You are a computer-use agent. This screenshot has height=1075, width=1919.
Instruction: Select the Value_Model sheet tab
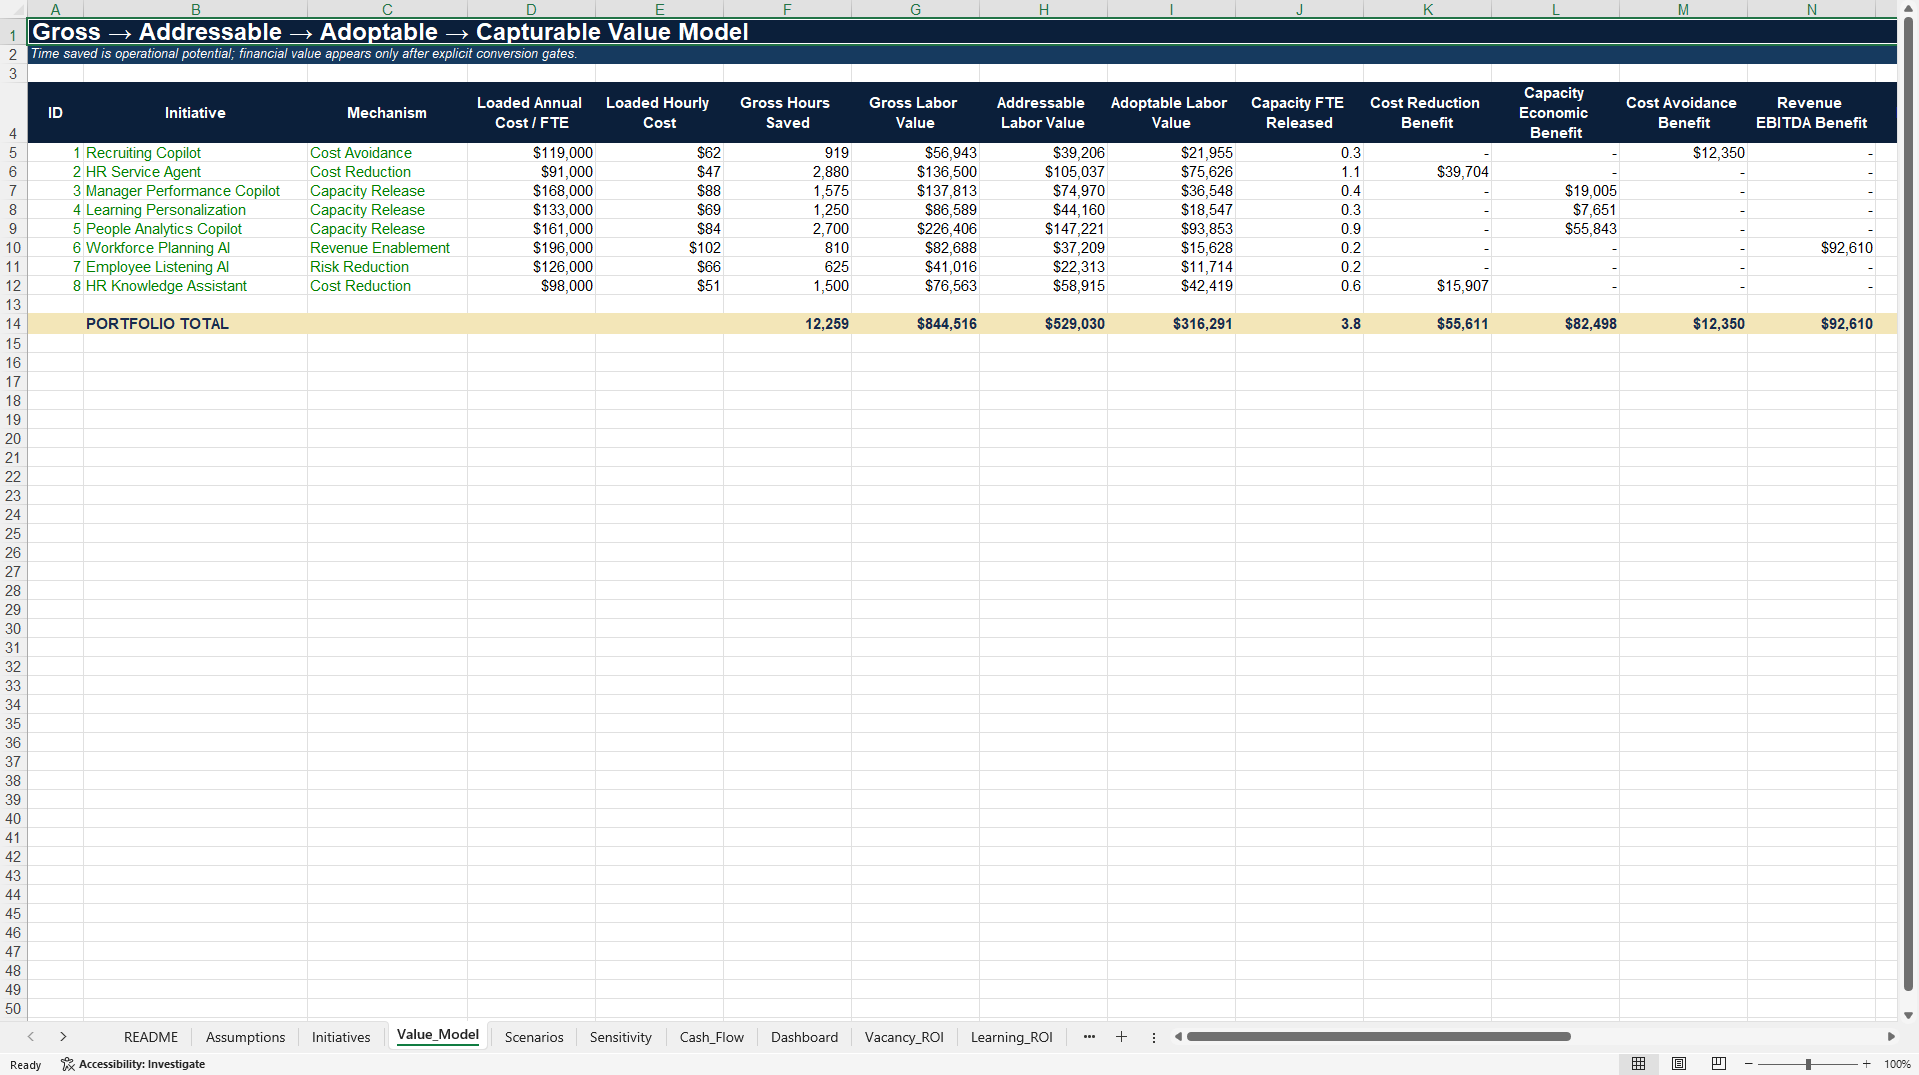click(438, 1035)
